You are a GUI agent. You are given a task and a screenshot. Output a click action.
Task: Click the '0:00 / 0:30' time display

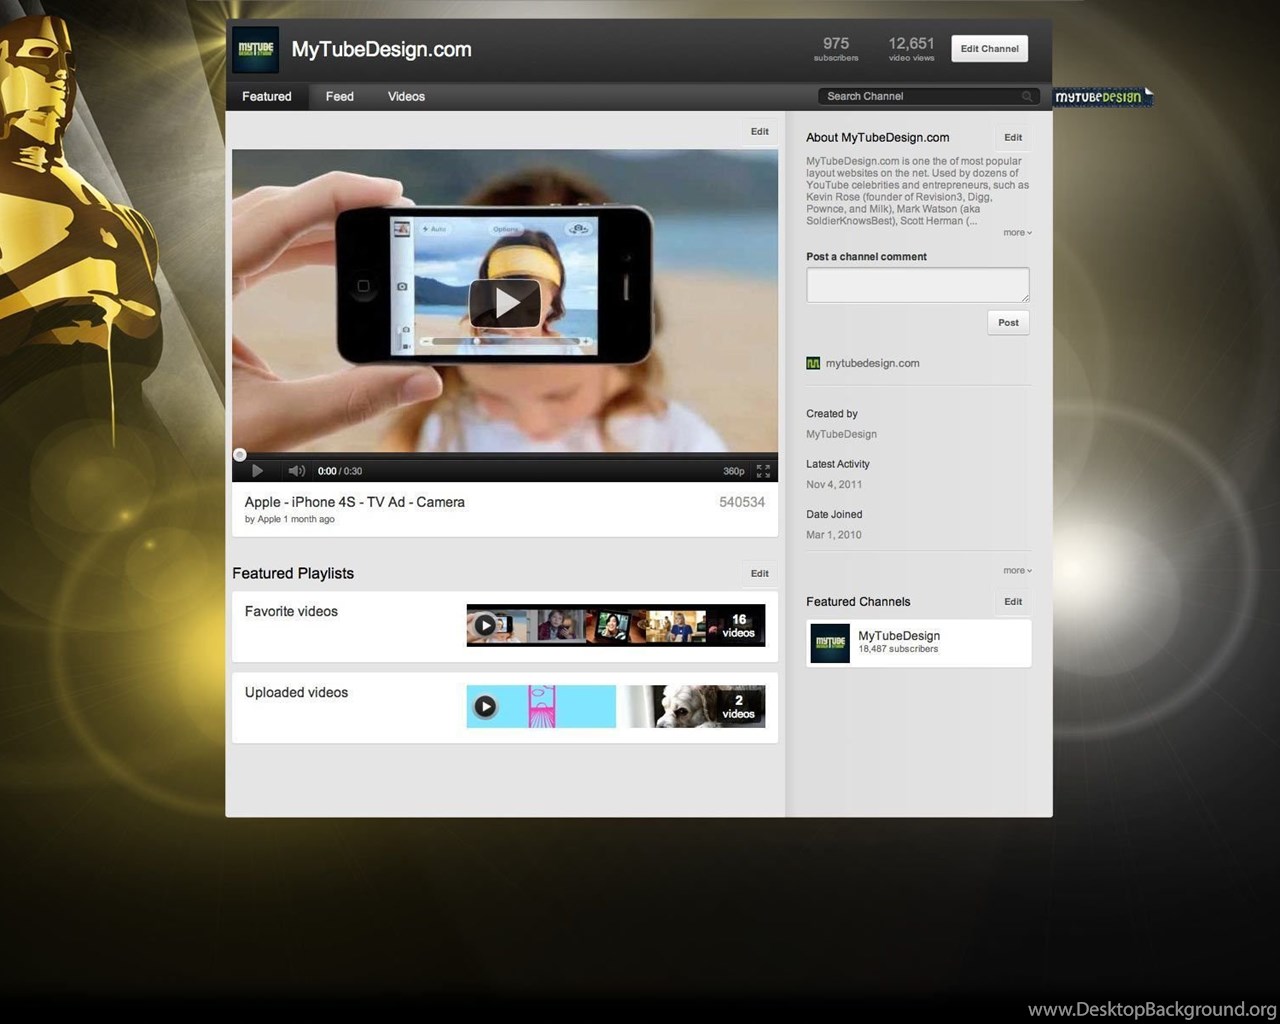coord(340,471)
